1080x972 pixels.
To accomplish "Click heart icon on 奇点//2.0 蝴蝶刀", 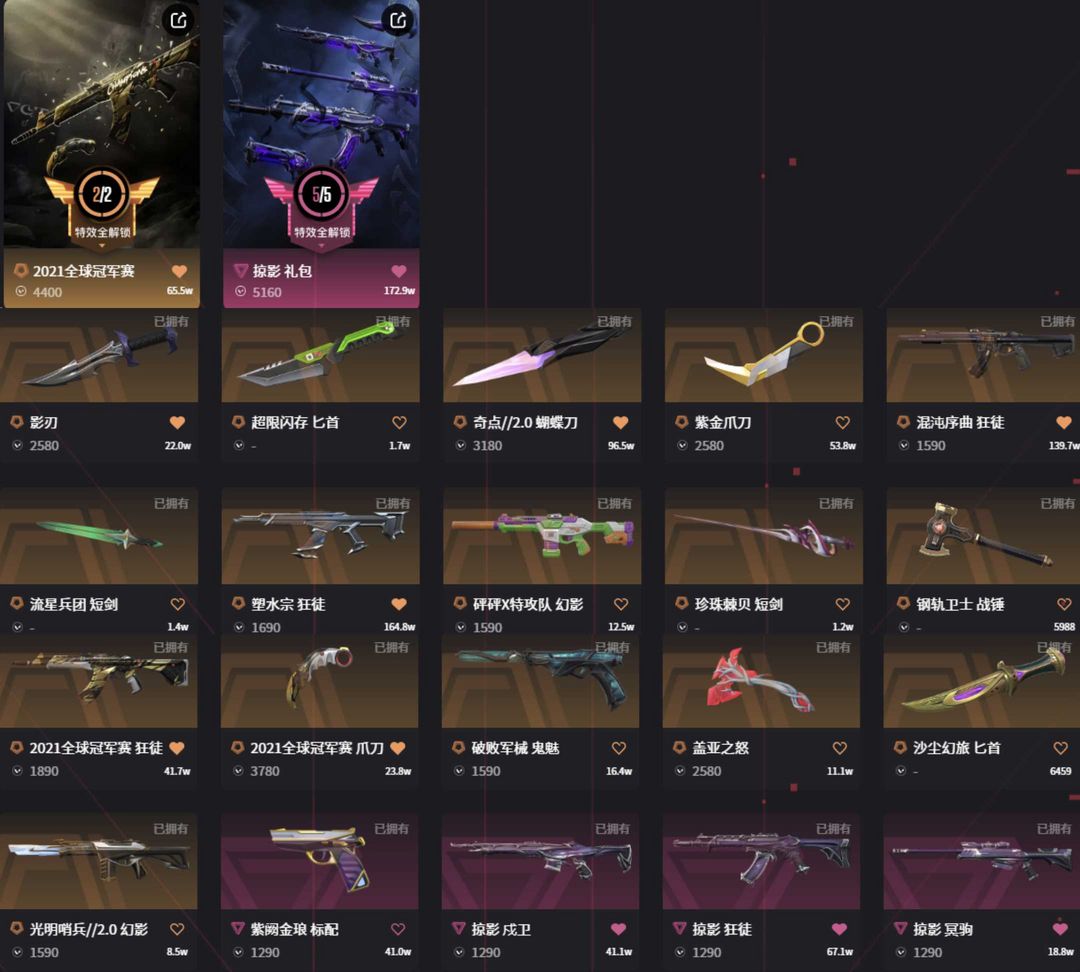I will [621, 422].
